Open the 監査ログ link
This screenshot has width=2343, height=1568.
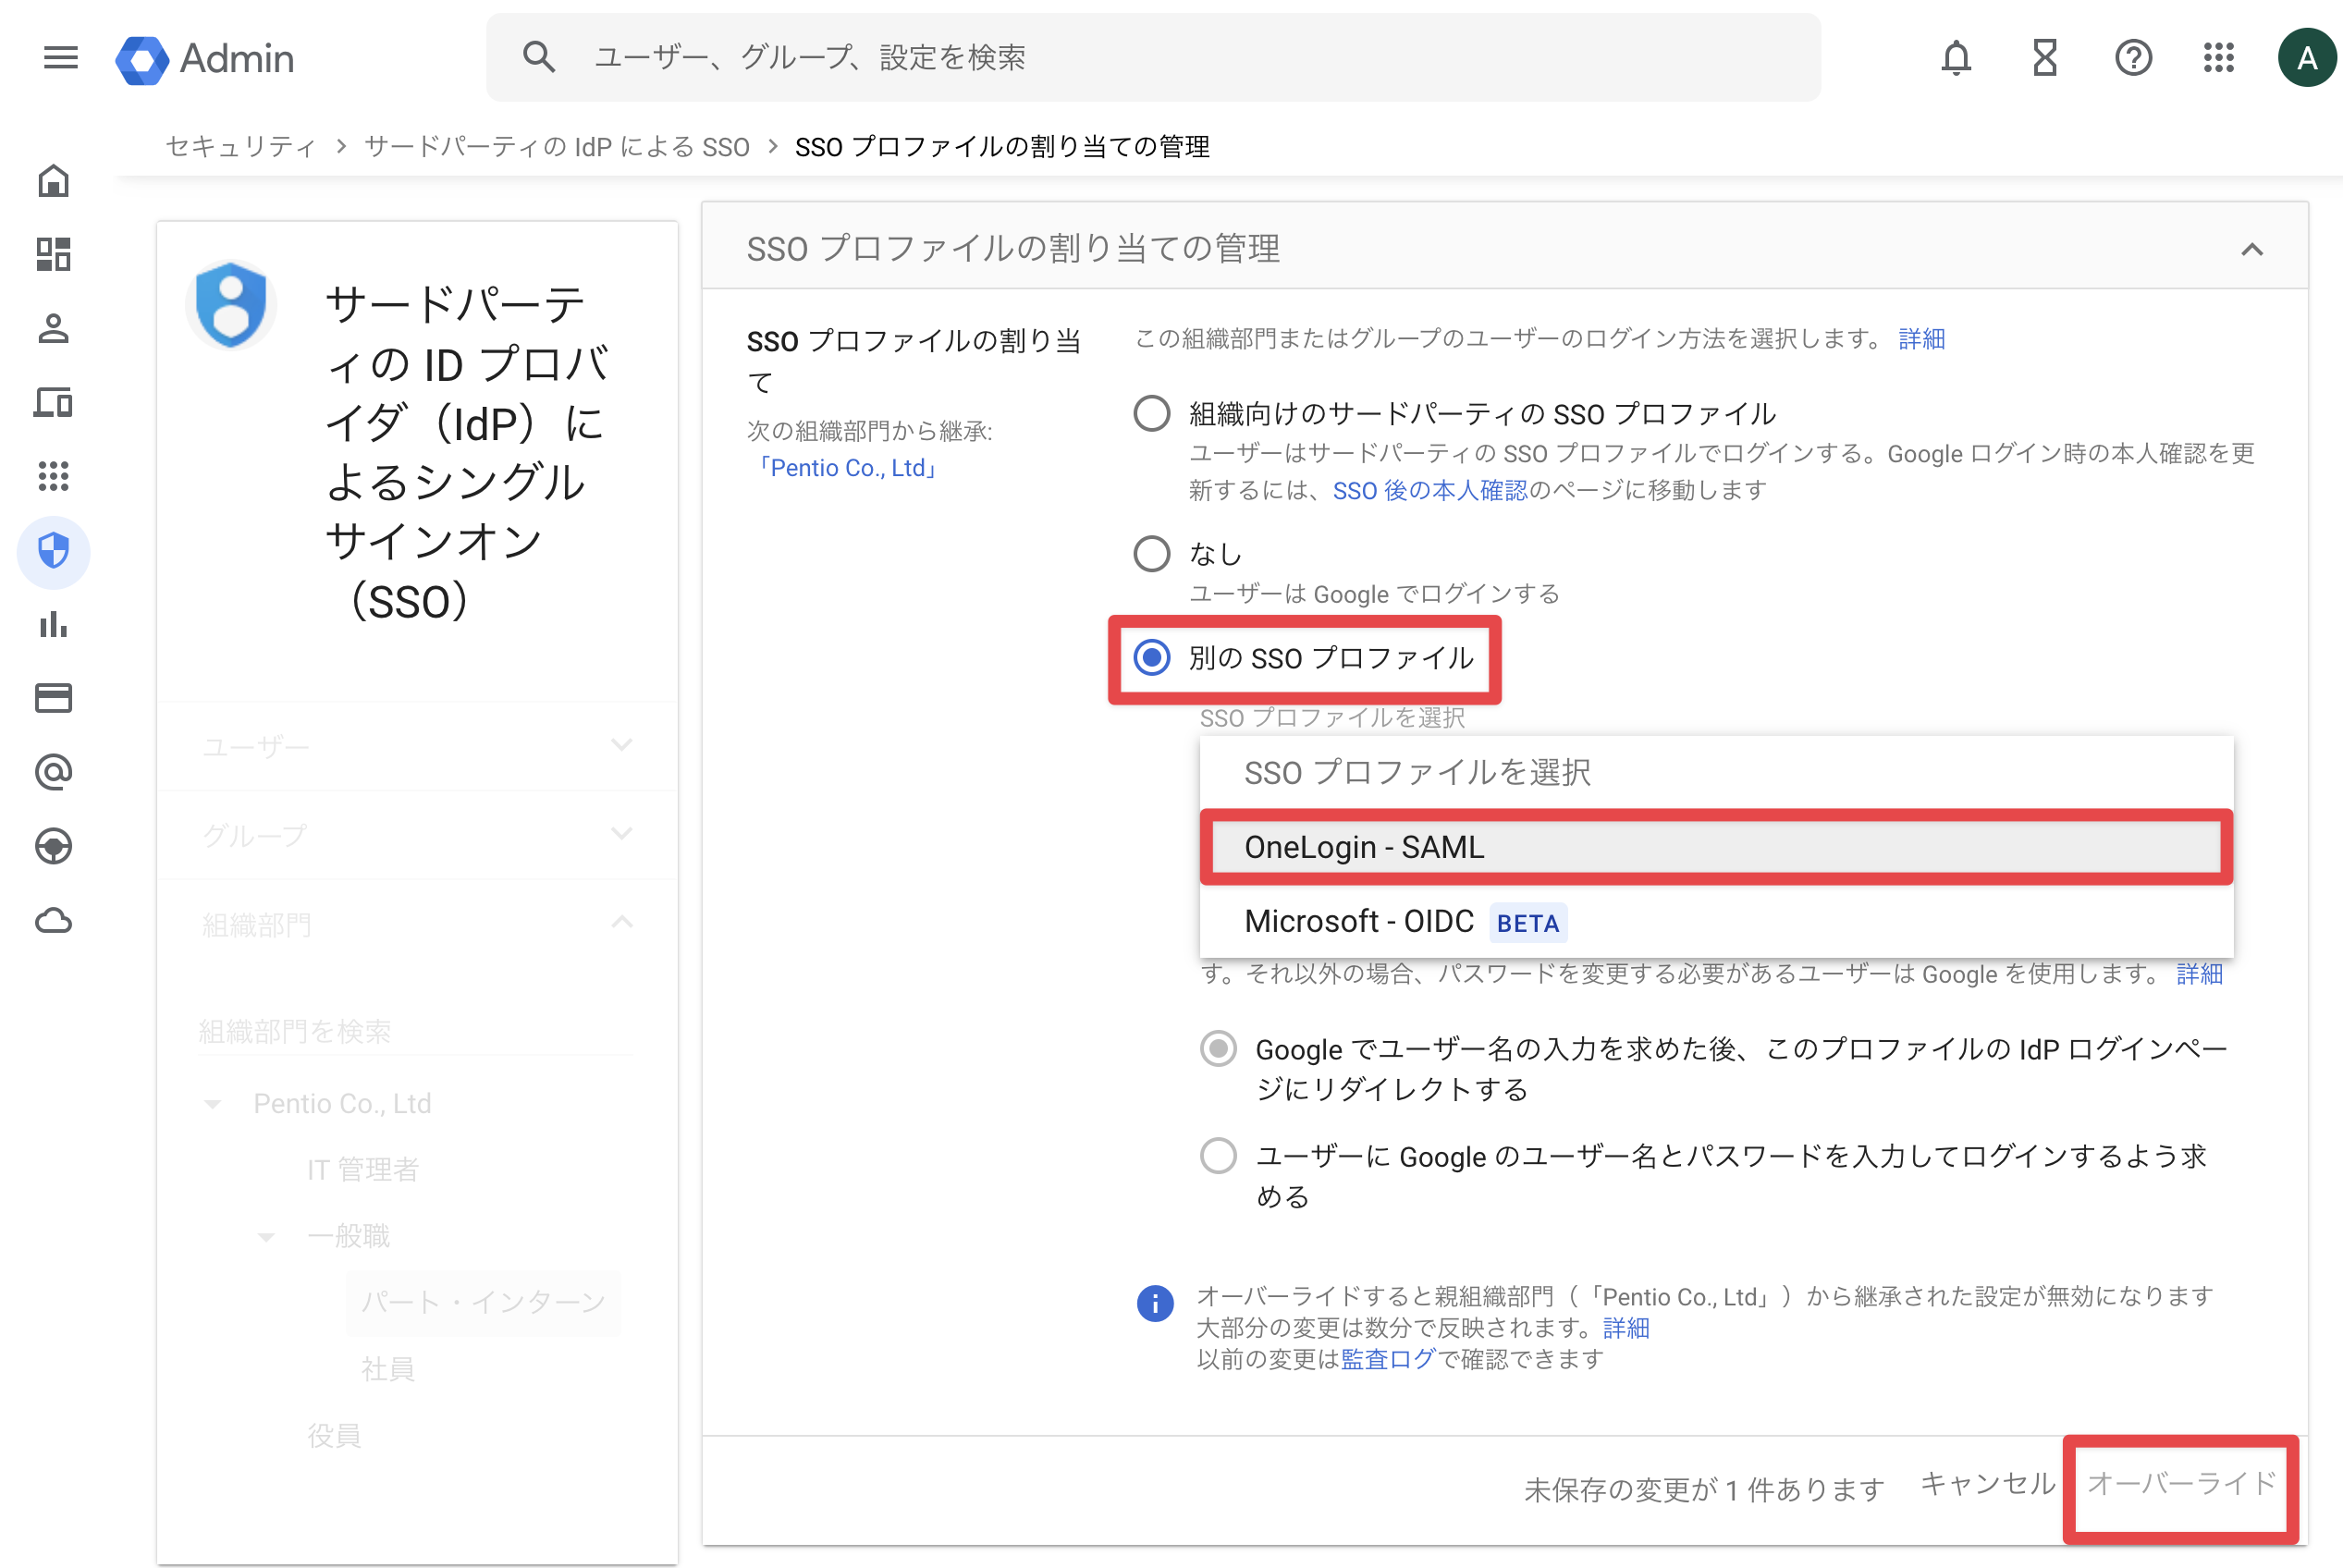click(1388, 1359)
